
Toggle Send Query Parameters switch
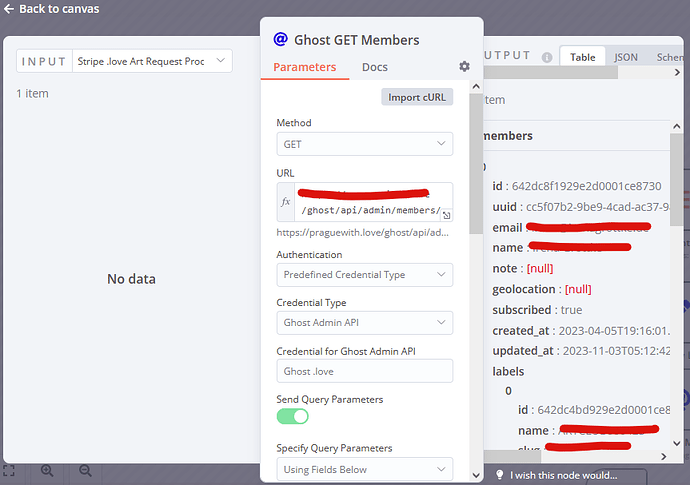click(x=293, y=416)
